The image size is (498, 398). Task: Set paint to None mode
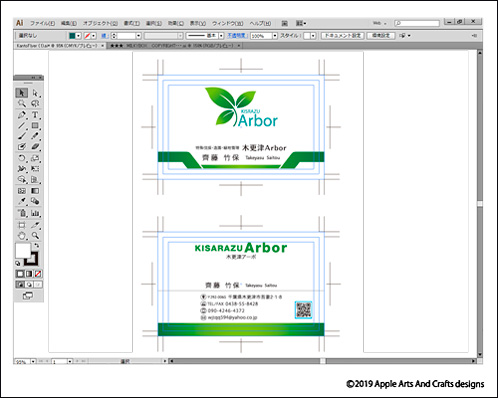(x=38, y=274)
